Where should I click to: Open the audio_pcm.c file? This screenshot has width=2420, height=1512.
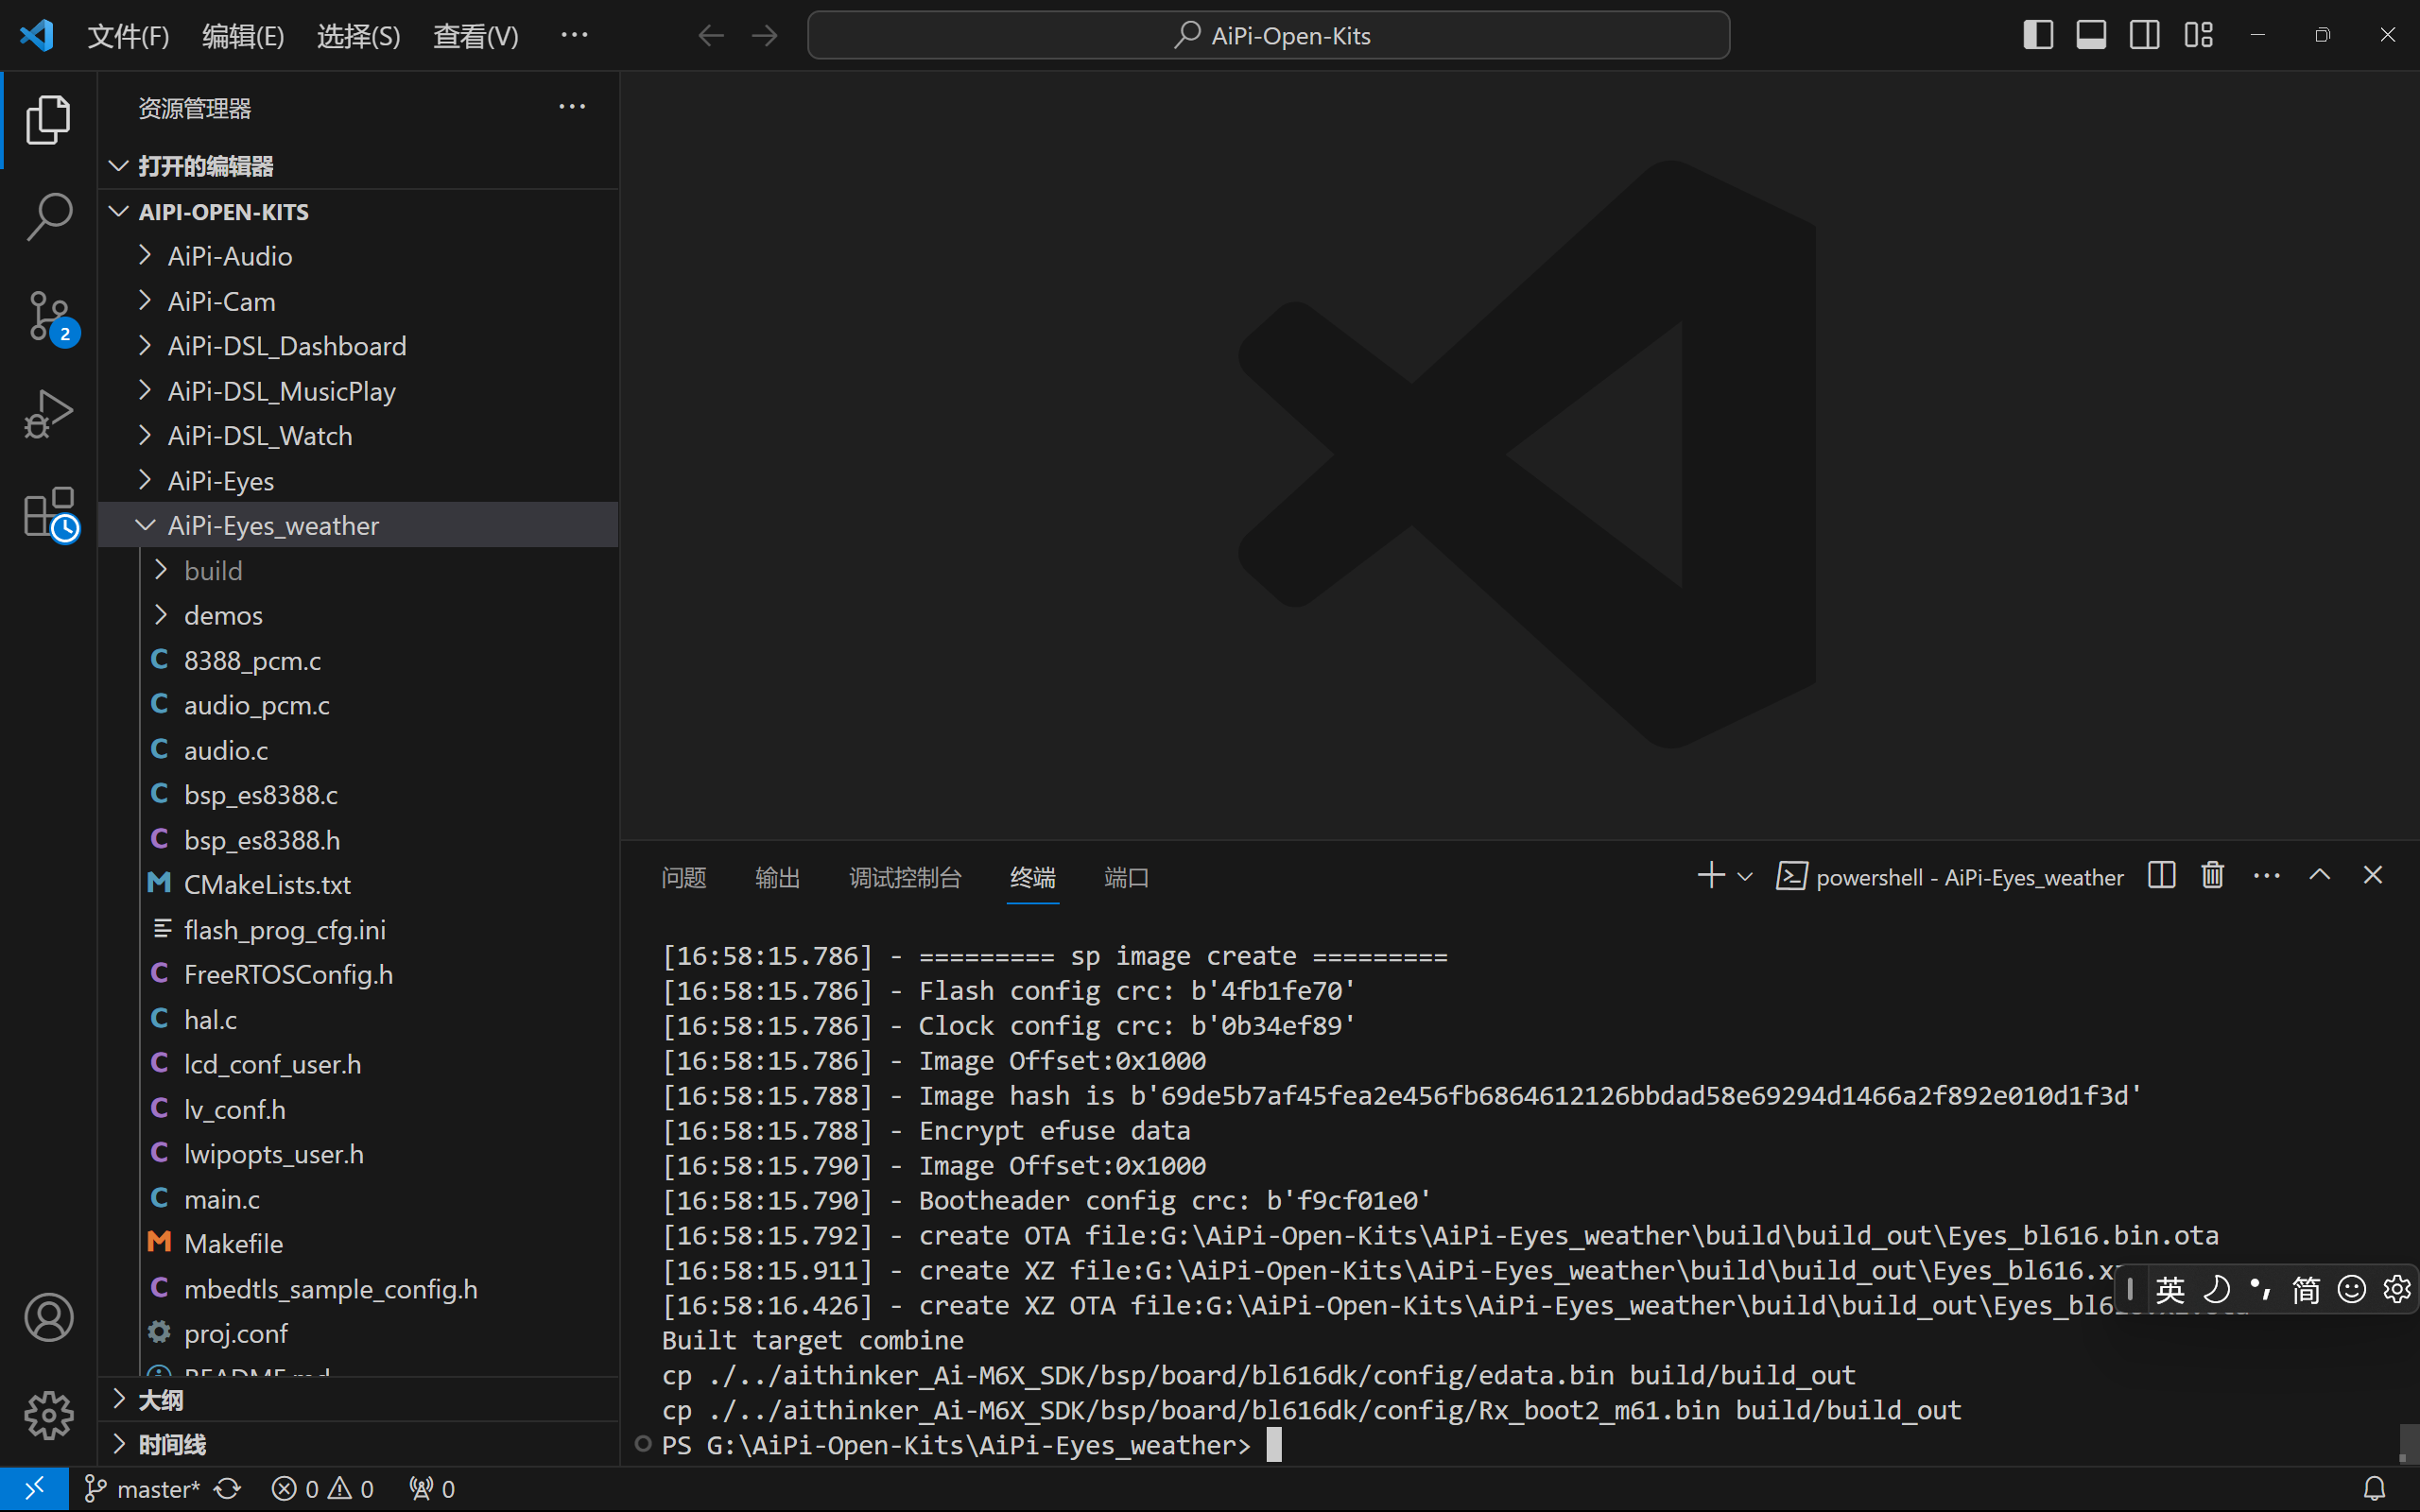pos(358,705)
